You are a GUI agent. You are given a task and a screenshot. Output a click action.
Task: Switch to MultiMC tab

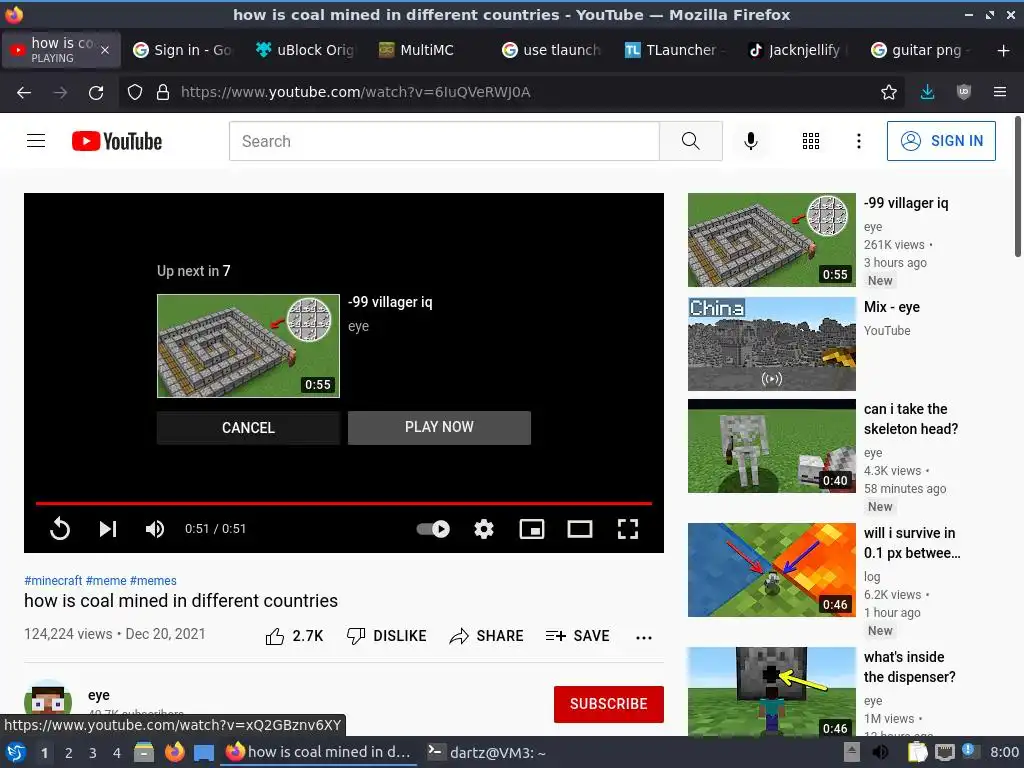point(427,50)
